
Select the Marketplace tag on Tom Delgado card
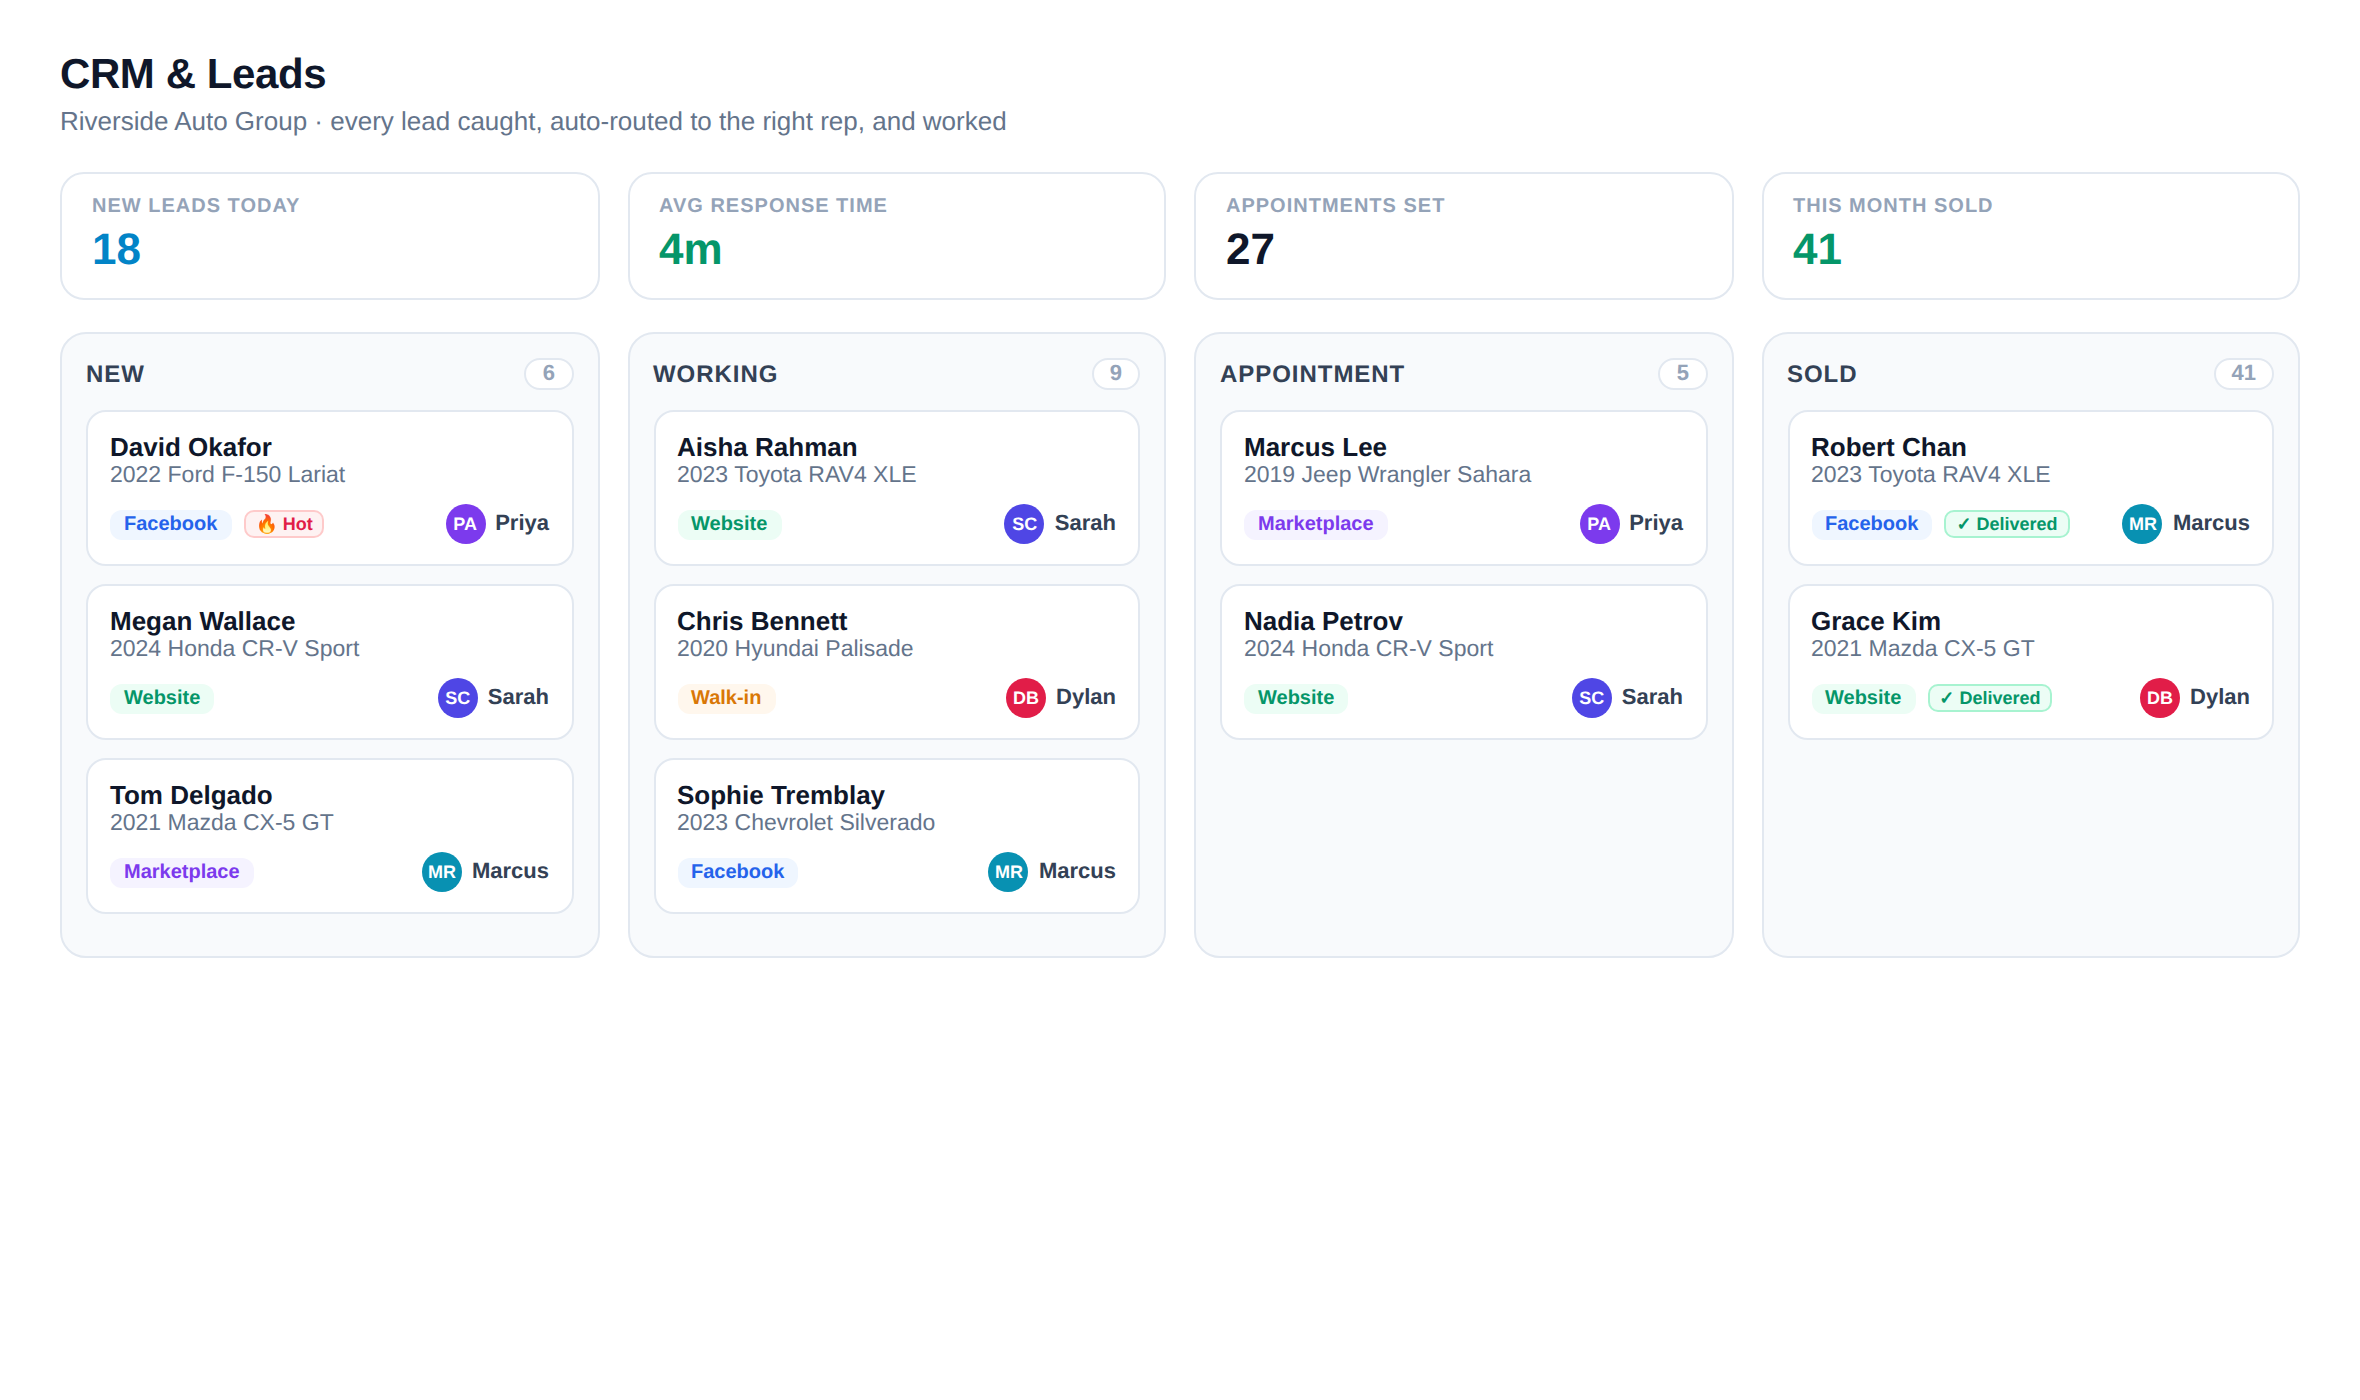coord(181,872)
